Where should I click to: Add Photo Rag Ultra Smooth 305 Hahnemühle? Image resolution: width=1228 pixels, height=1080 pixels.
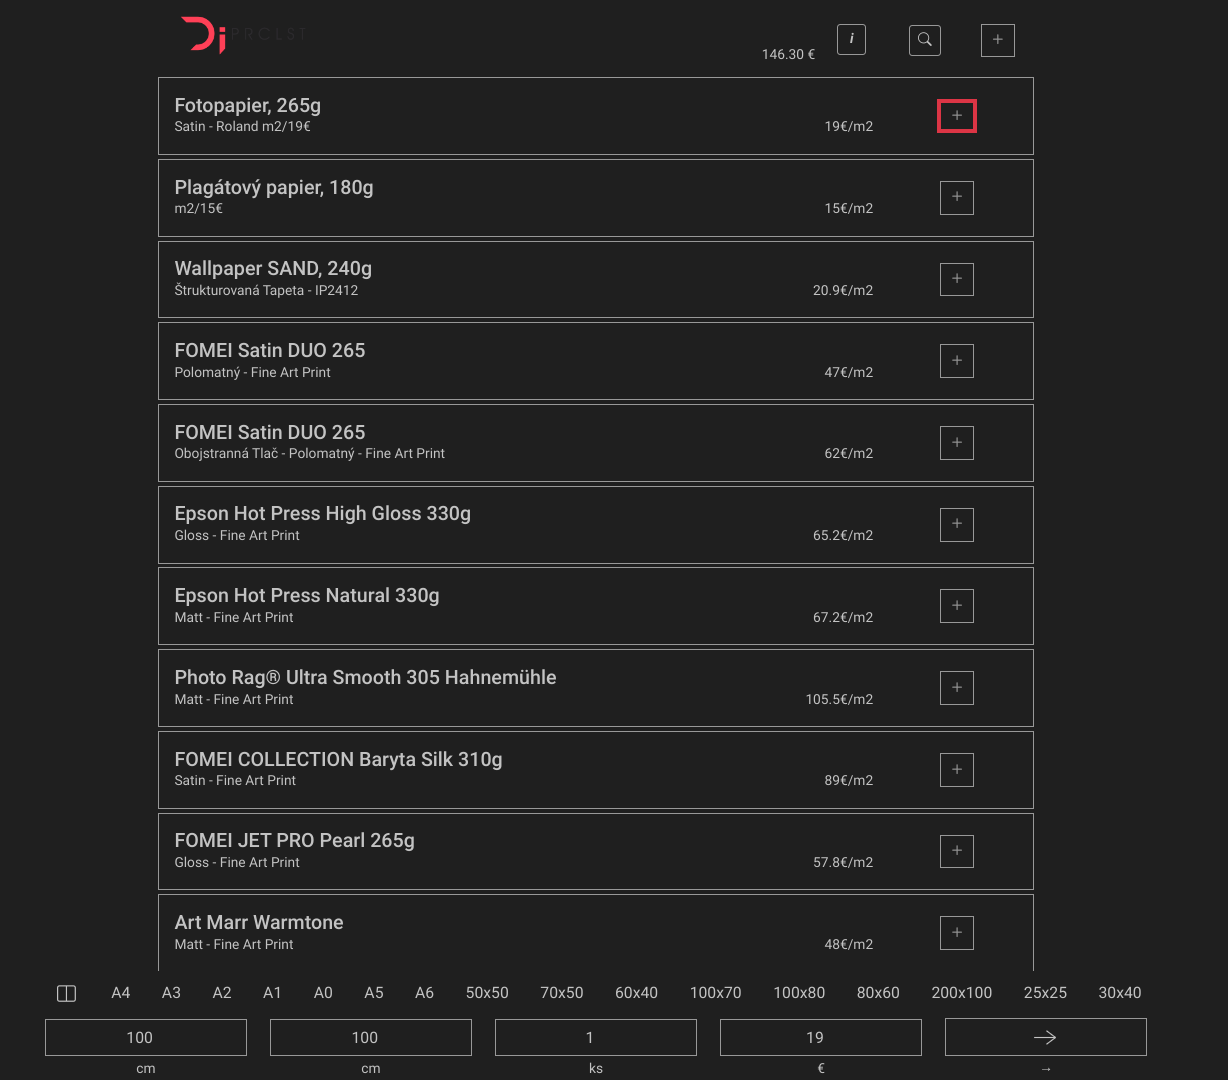pyautogui.click(x=957, y=688)
